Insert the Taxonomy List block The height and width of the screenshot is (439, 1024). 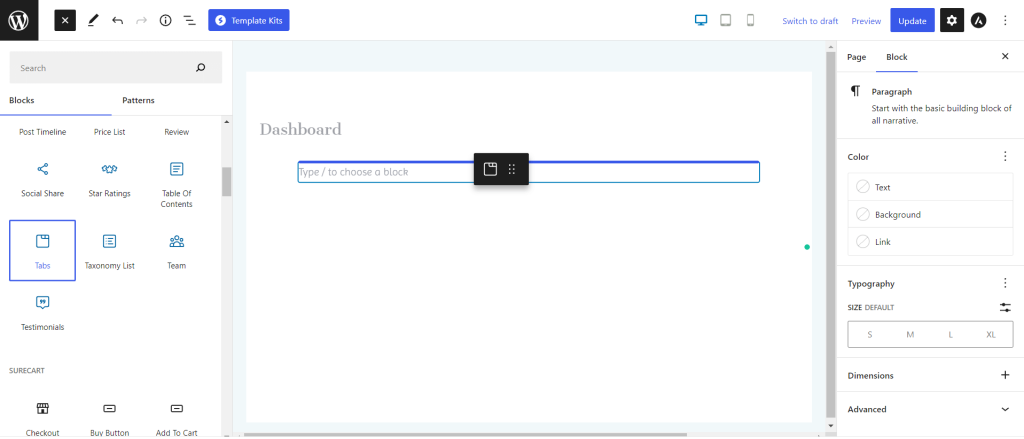(x=110, y=250)
